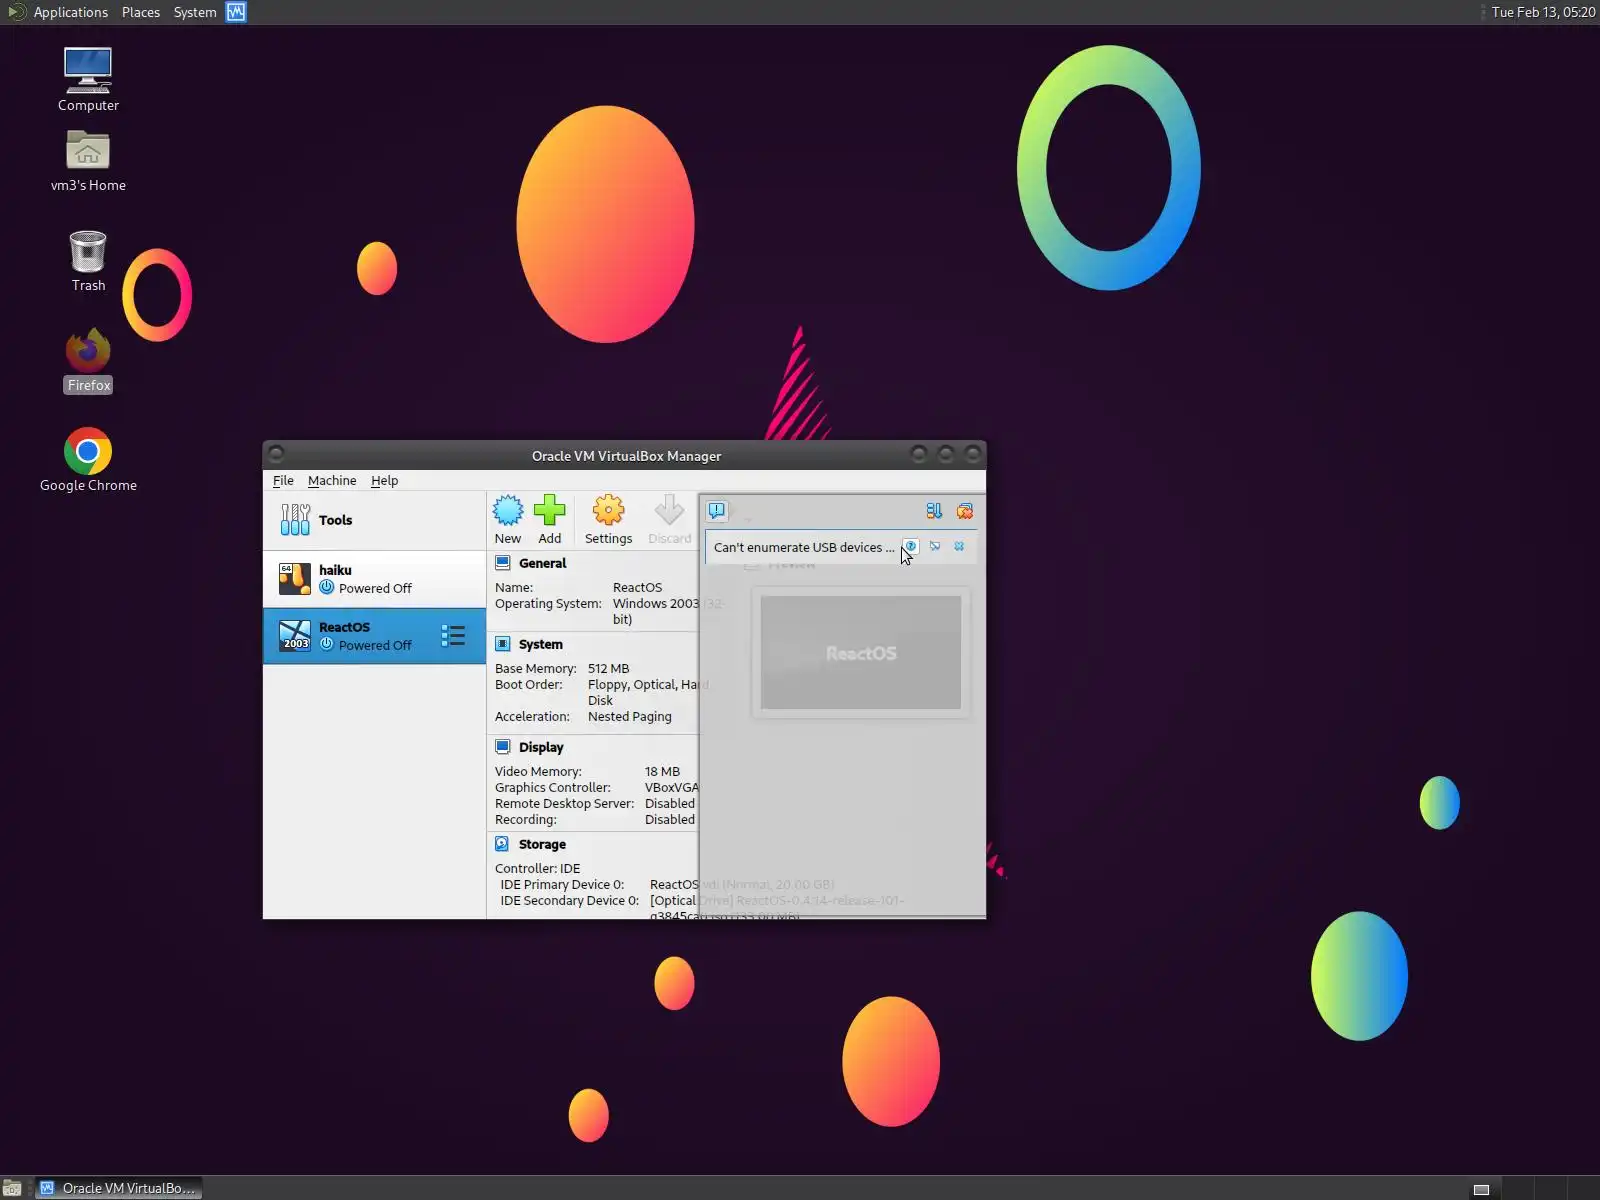Dismiss the USB devices notification
The height and width of the screenshot is (1200, 1600).
(959, 546)
